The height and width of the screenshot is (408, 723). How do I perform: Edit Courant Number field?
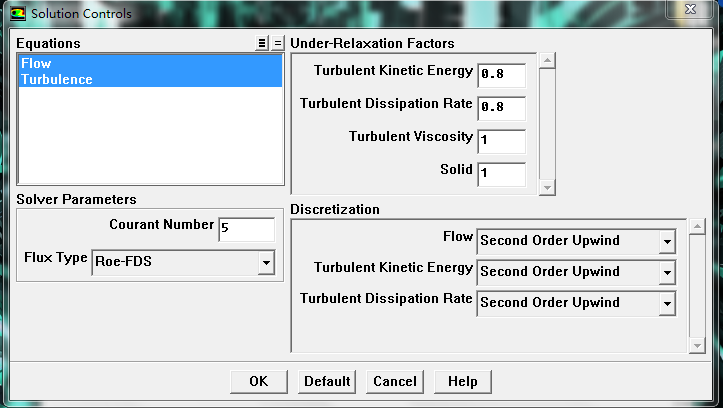click(247, 229)
